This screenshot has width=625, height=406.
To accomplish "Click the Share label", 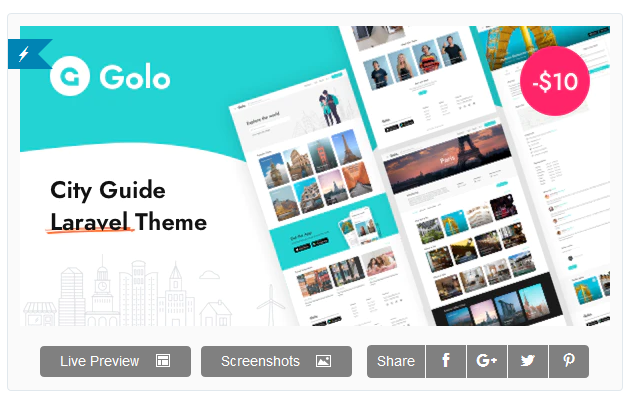I will [x=396, y=361].
